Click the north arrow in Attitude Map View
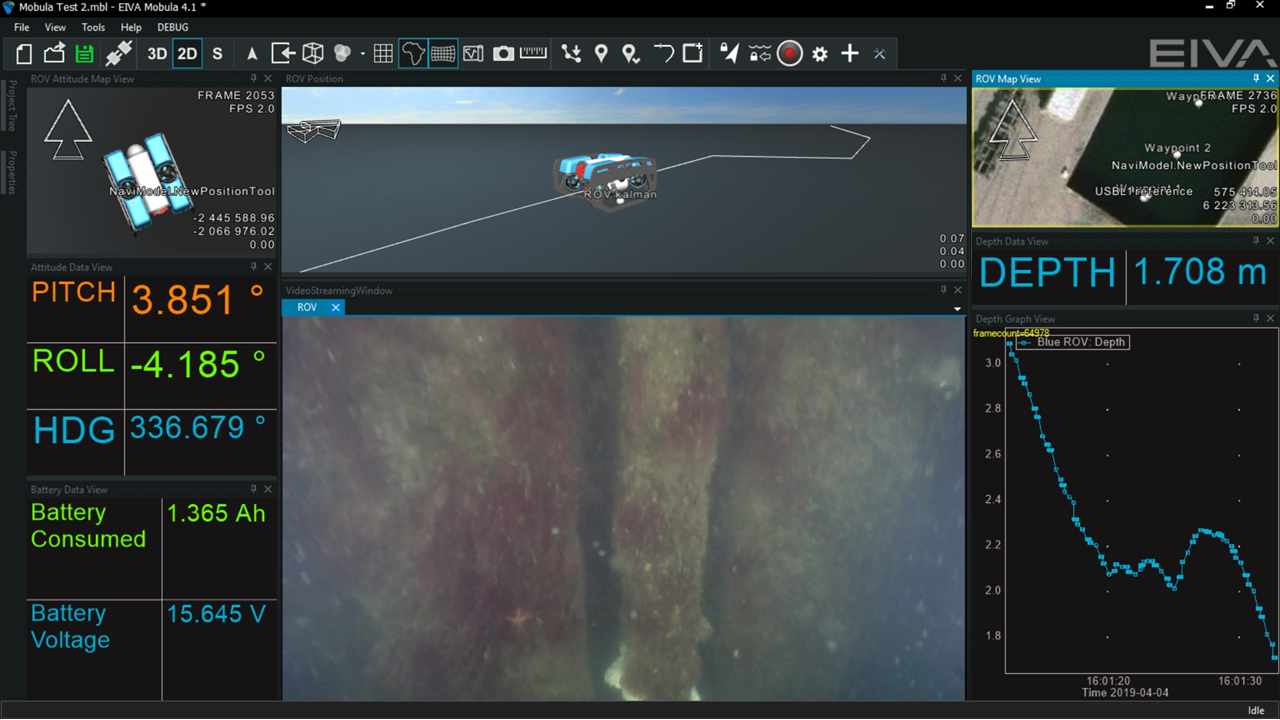The height and width of the screenshot is (720, 1280). click(x=68, y=130)
